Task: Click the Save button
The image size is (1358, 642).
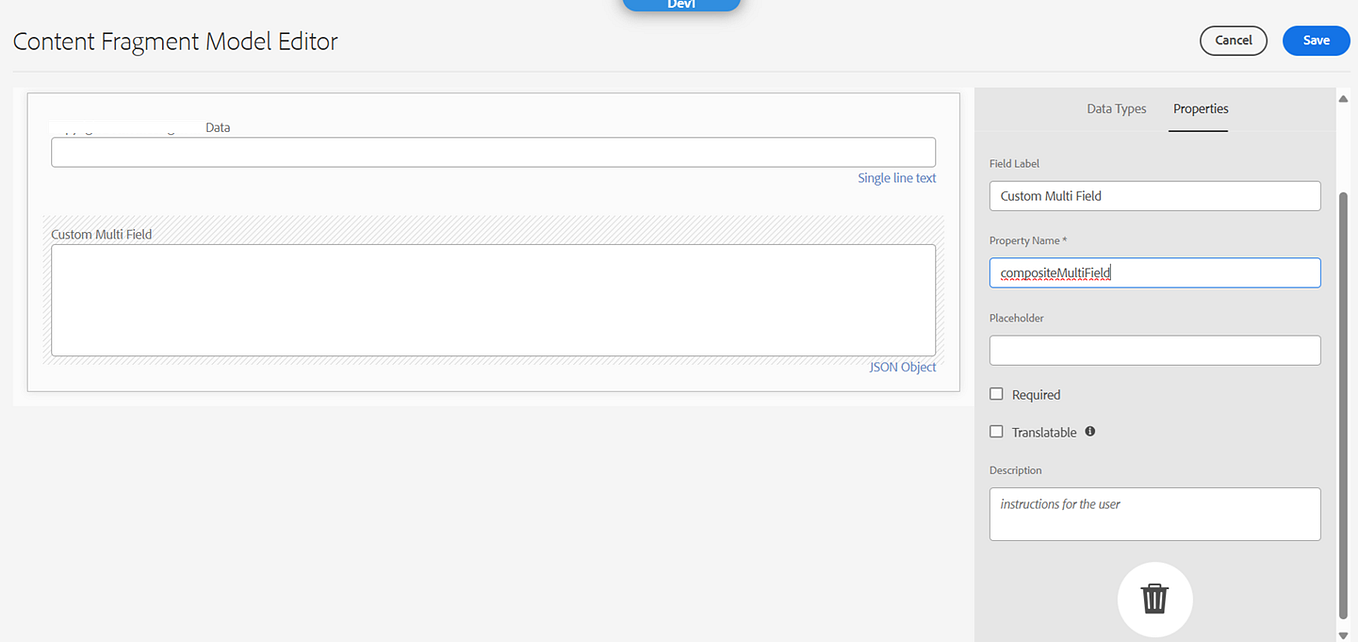Action: [1316, 40]
